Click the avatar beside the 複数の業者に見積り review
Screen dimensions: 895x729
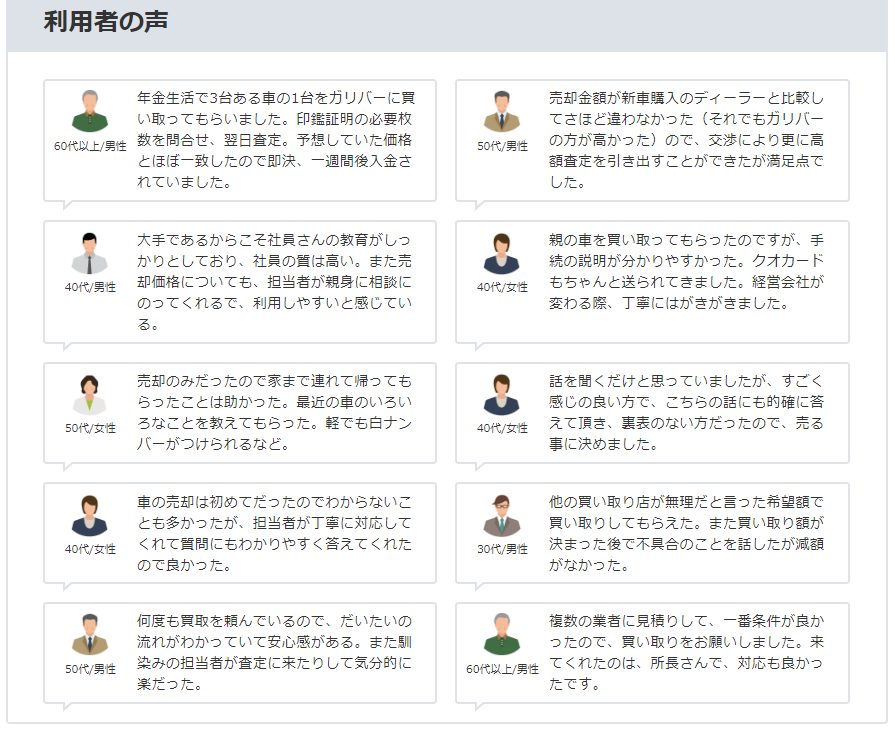[x=502, y=634]
